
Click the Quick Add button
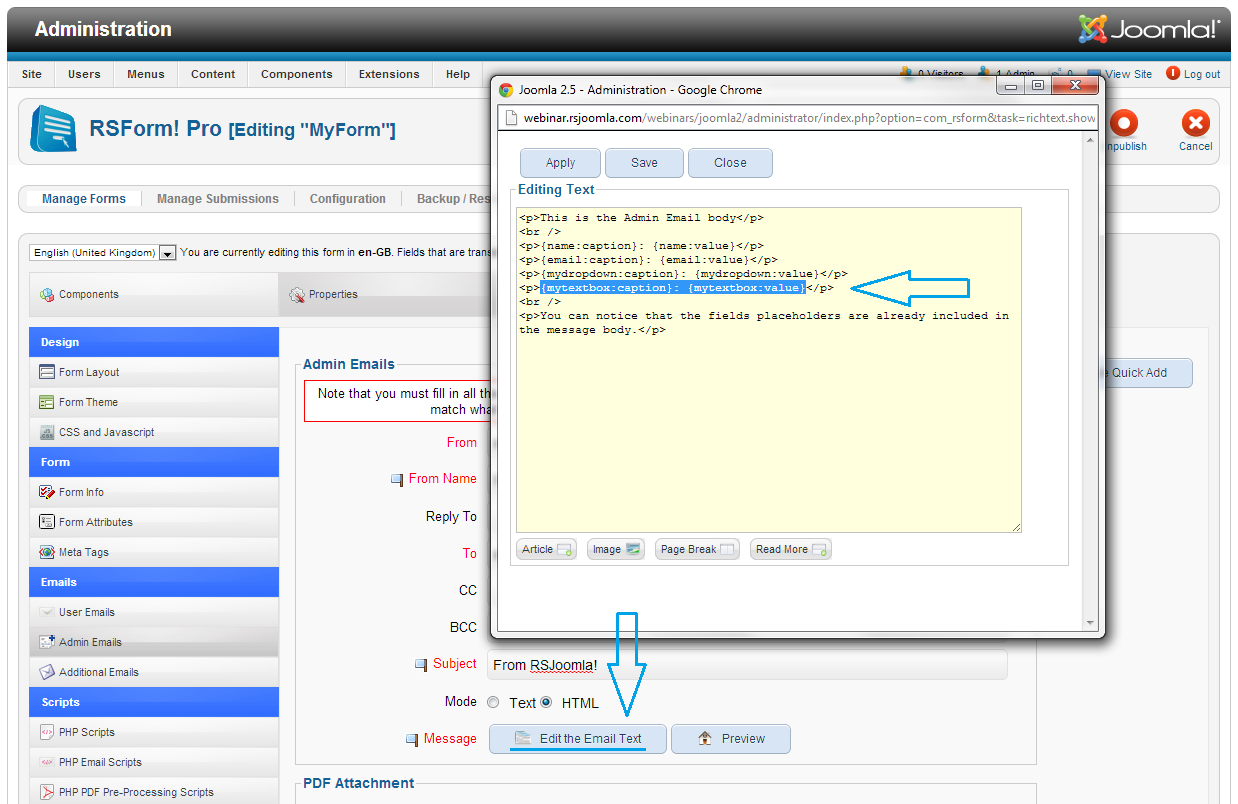[1145, 373]
